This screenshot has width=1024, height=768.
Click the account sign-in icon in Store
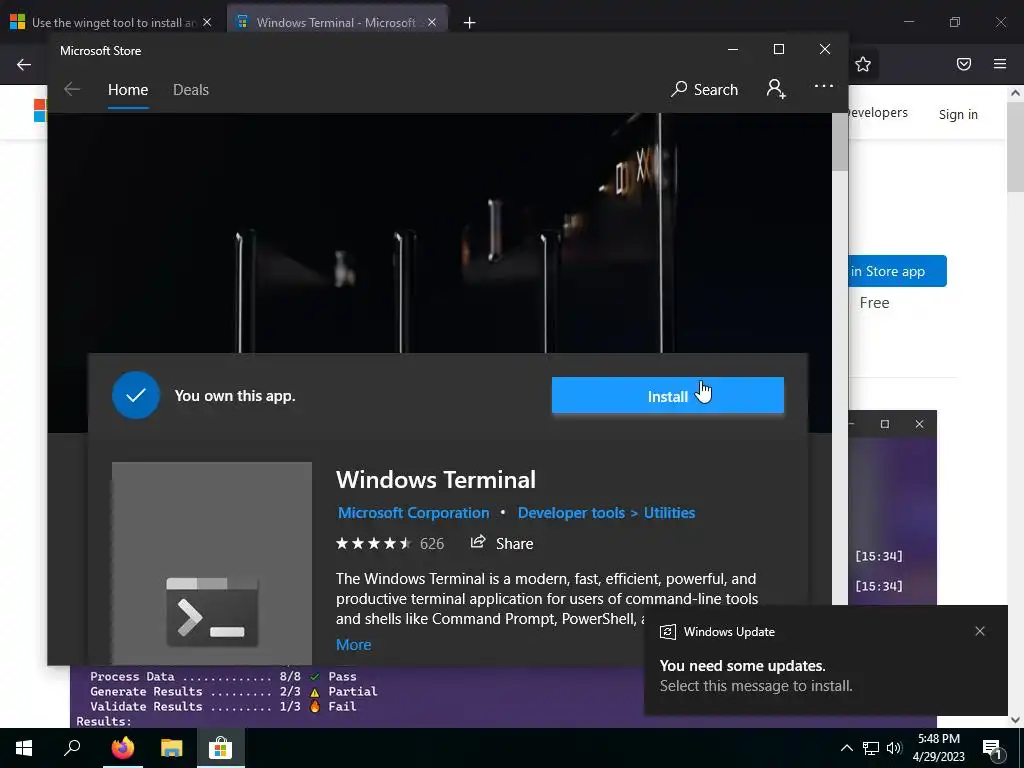[x=776, y=89]
